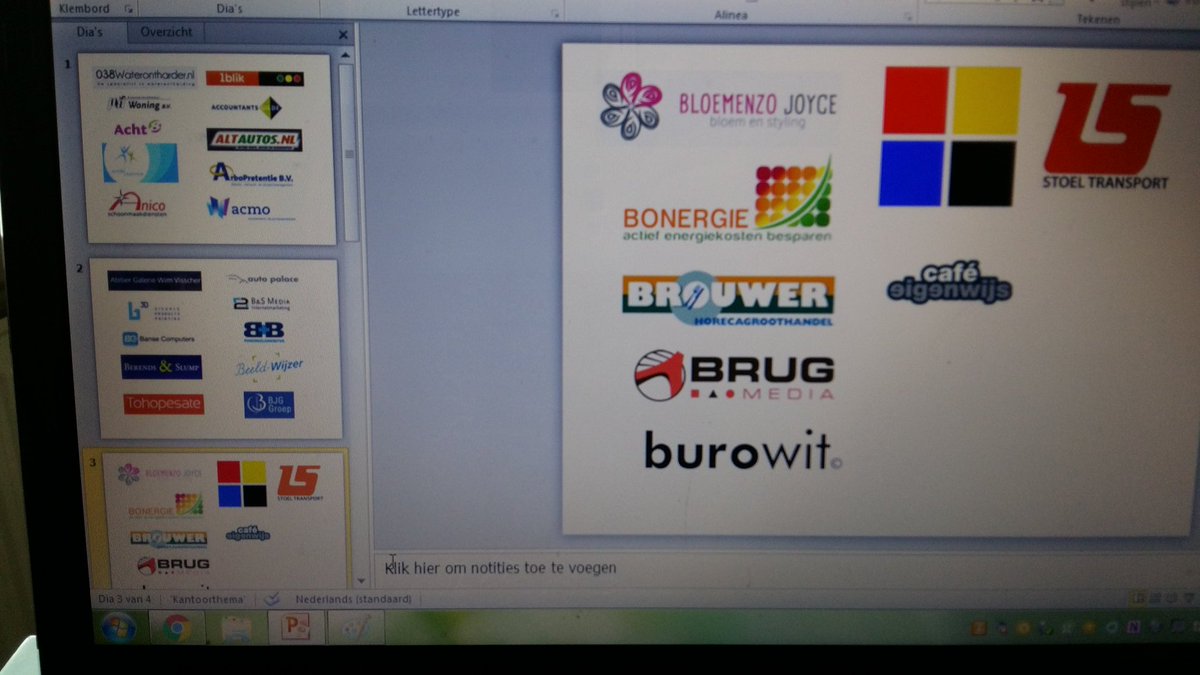Close the slides thumbnail pane
This screenshot has height=675, width=1200.
tap(343, 34)
